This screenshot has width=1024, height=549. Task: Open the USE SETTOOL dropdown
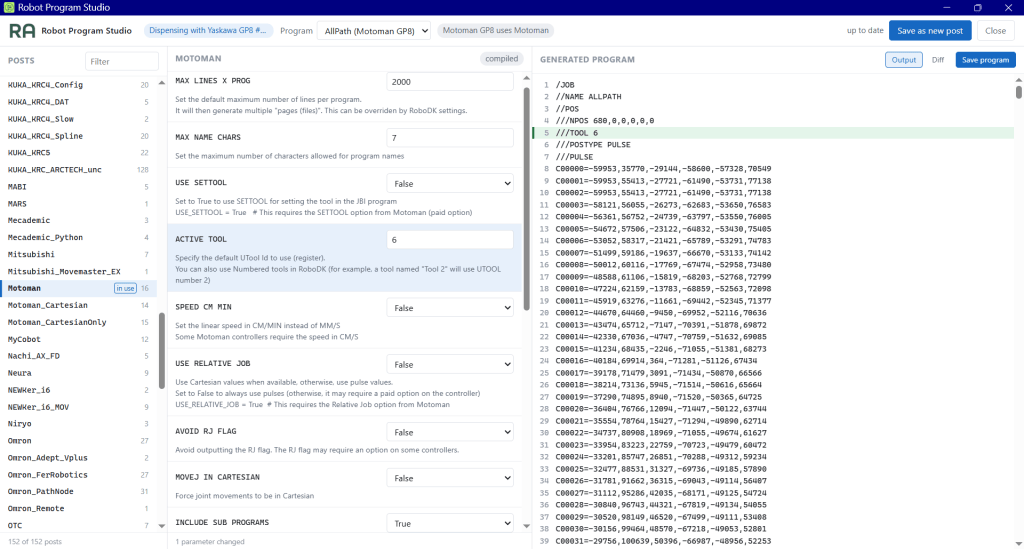[450, 183]
